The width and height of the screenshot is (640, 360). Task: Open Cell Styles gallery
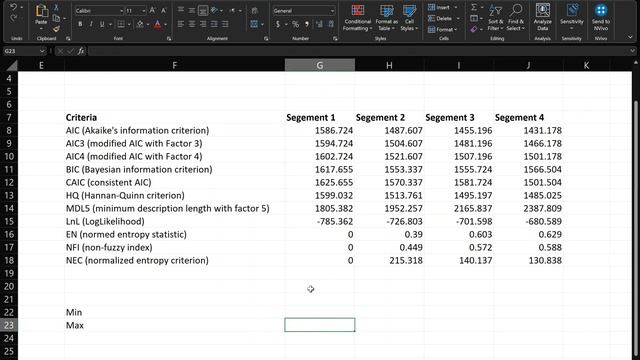click(409, 18)
